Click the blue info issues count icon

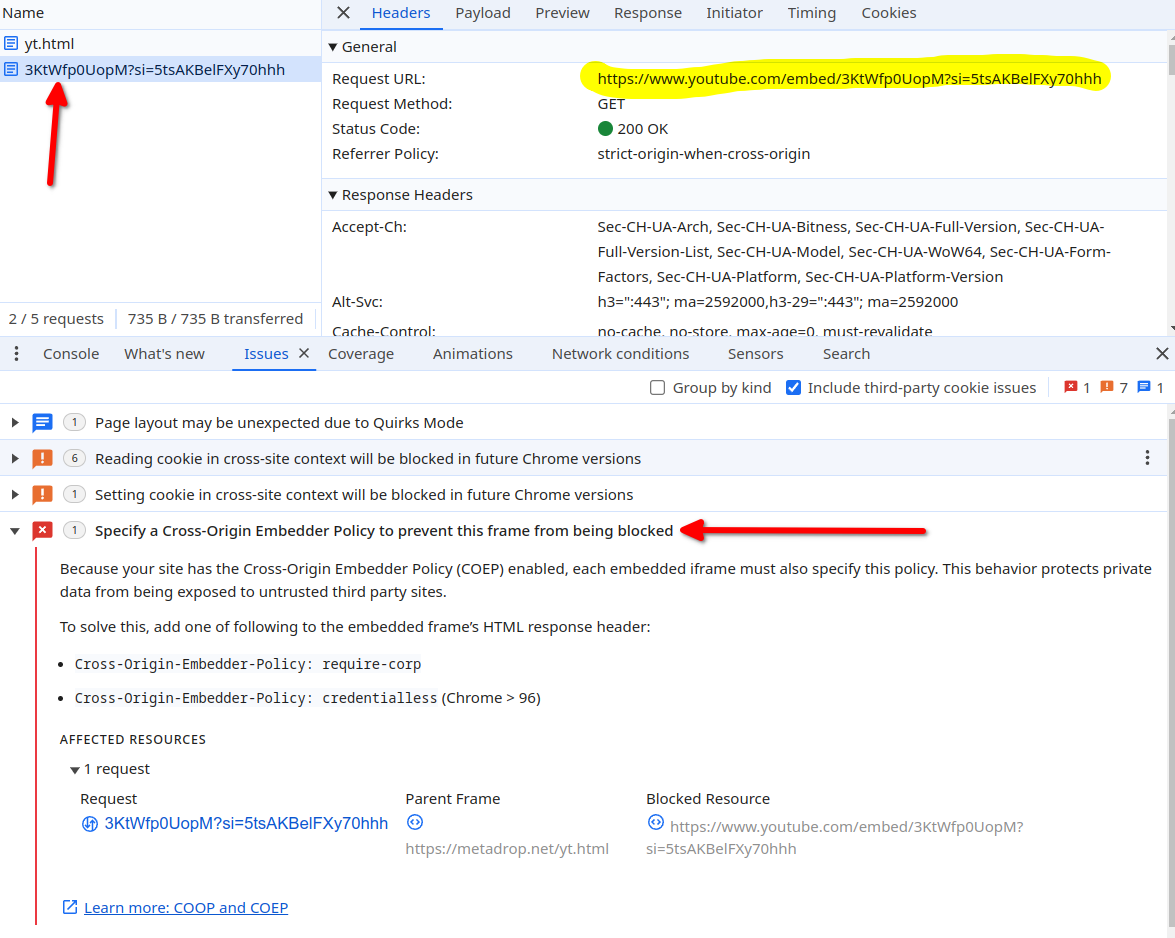coord(1144,387)
